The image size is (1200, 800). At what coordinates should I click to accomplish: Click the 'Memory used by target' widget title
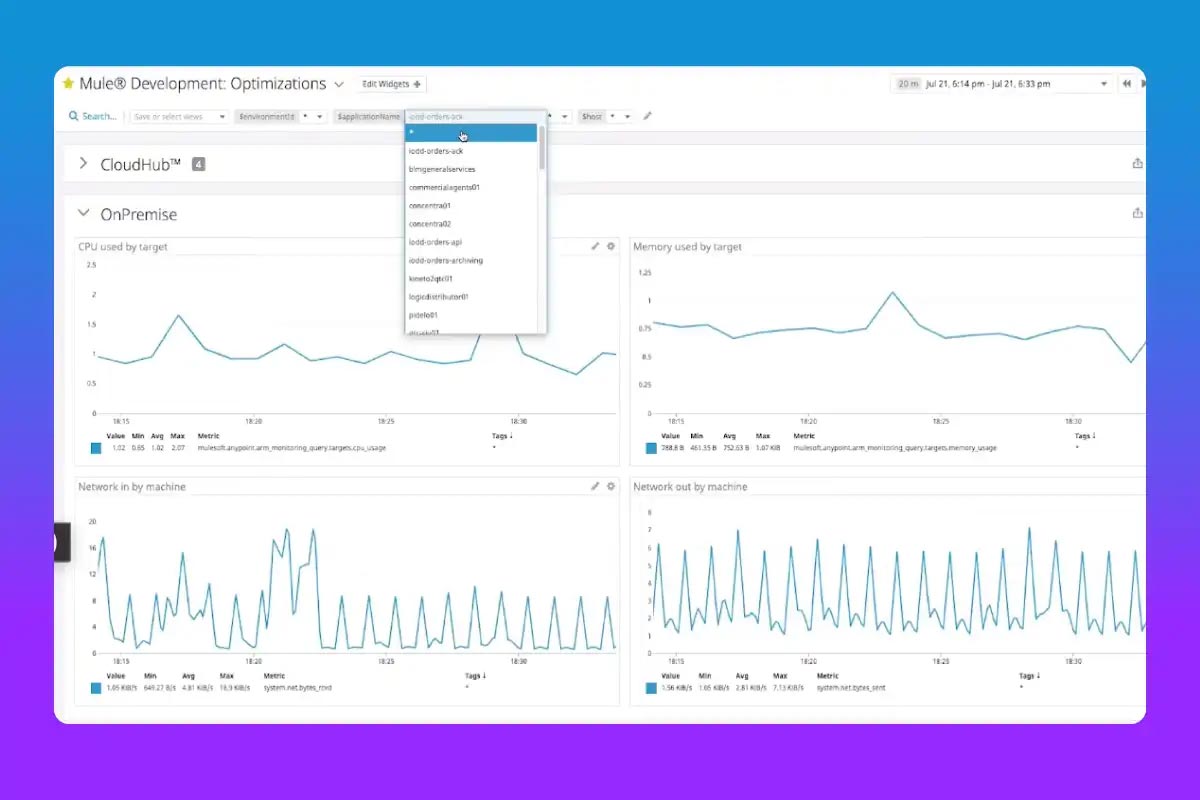coord(687,246)
